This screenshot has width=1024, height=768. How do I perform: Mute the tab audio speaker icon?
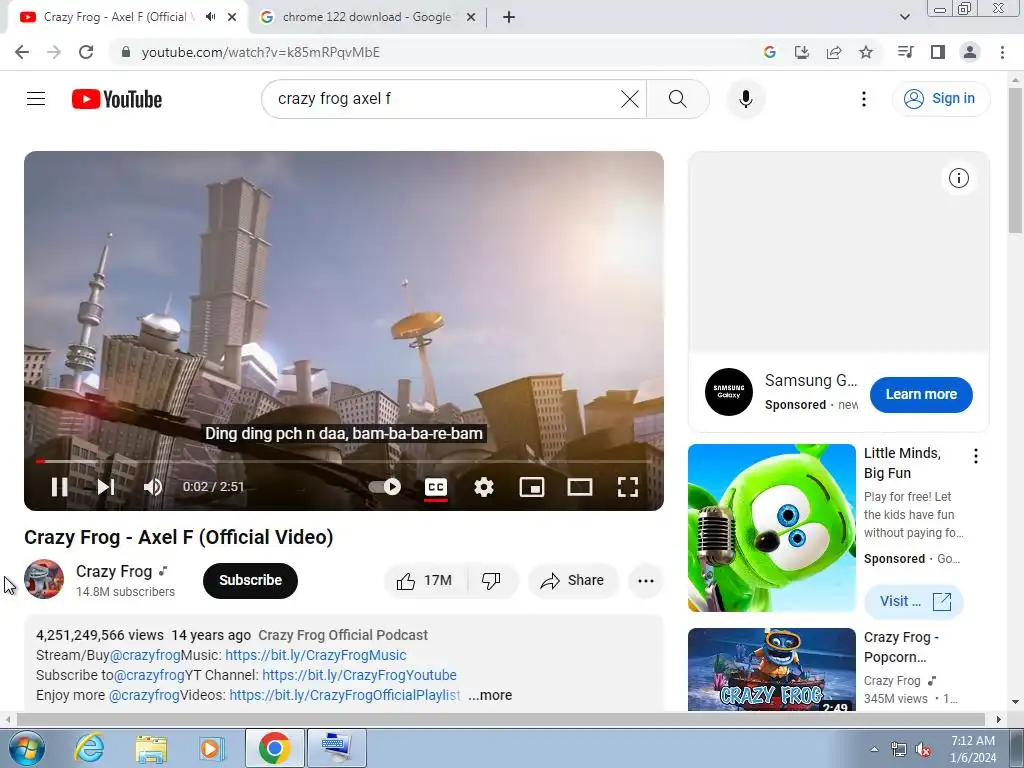tap(210, 17)
